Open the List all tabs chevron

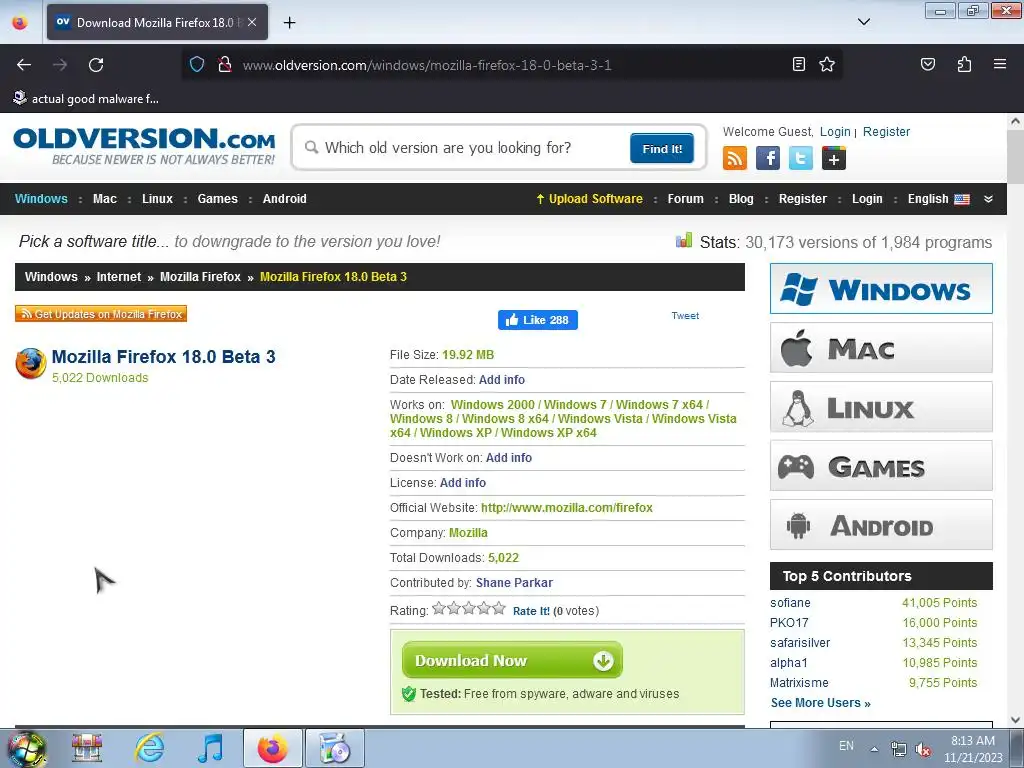click(863, 22)
